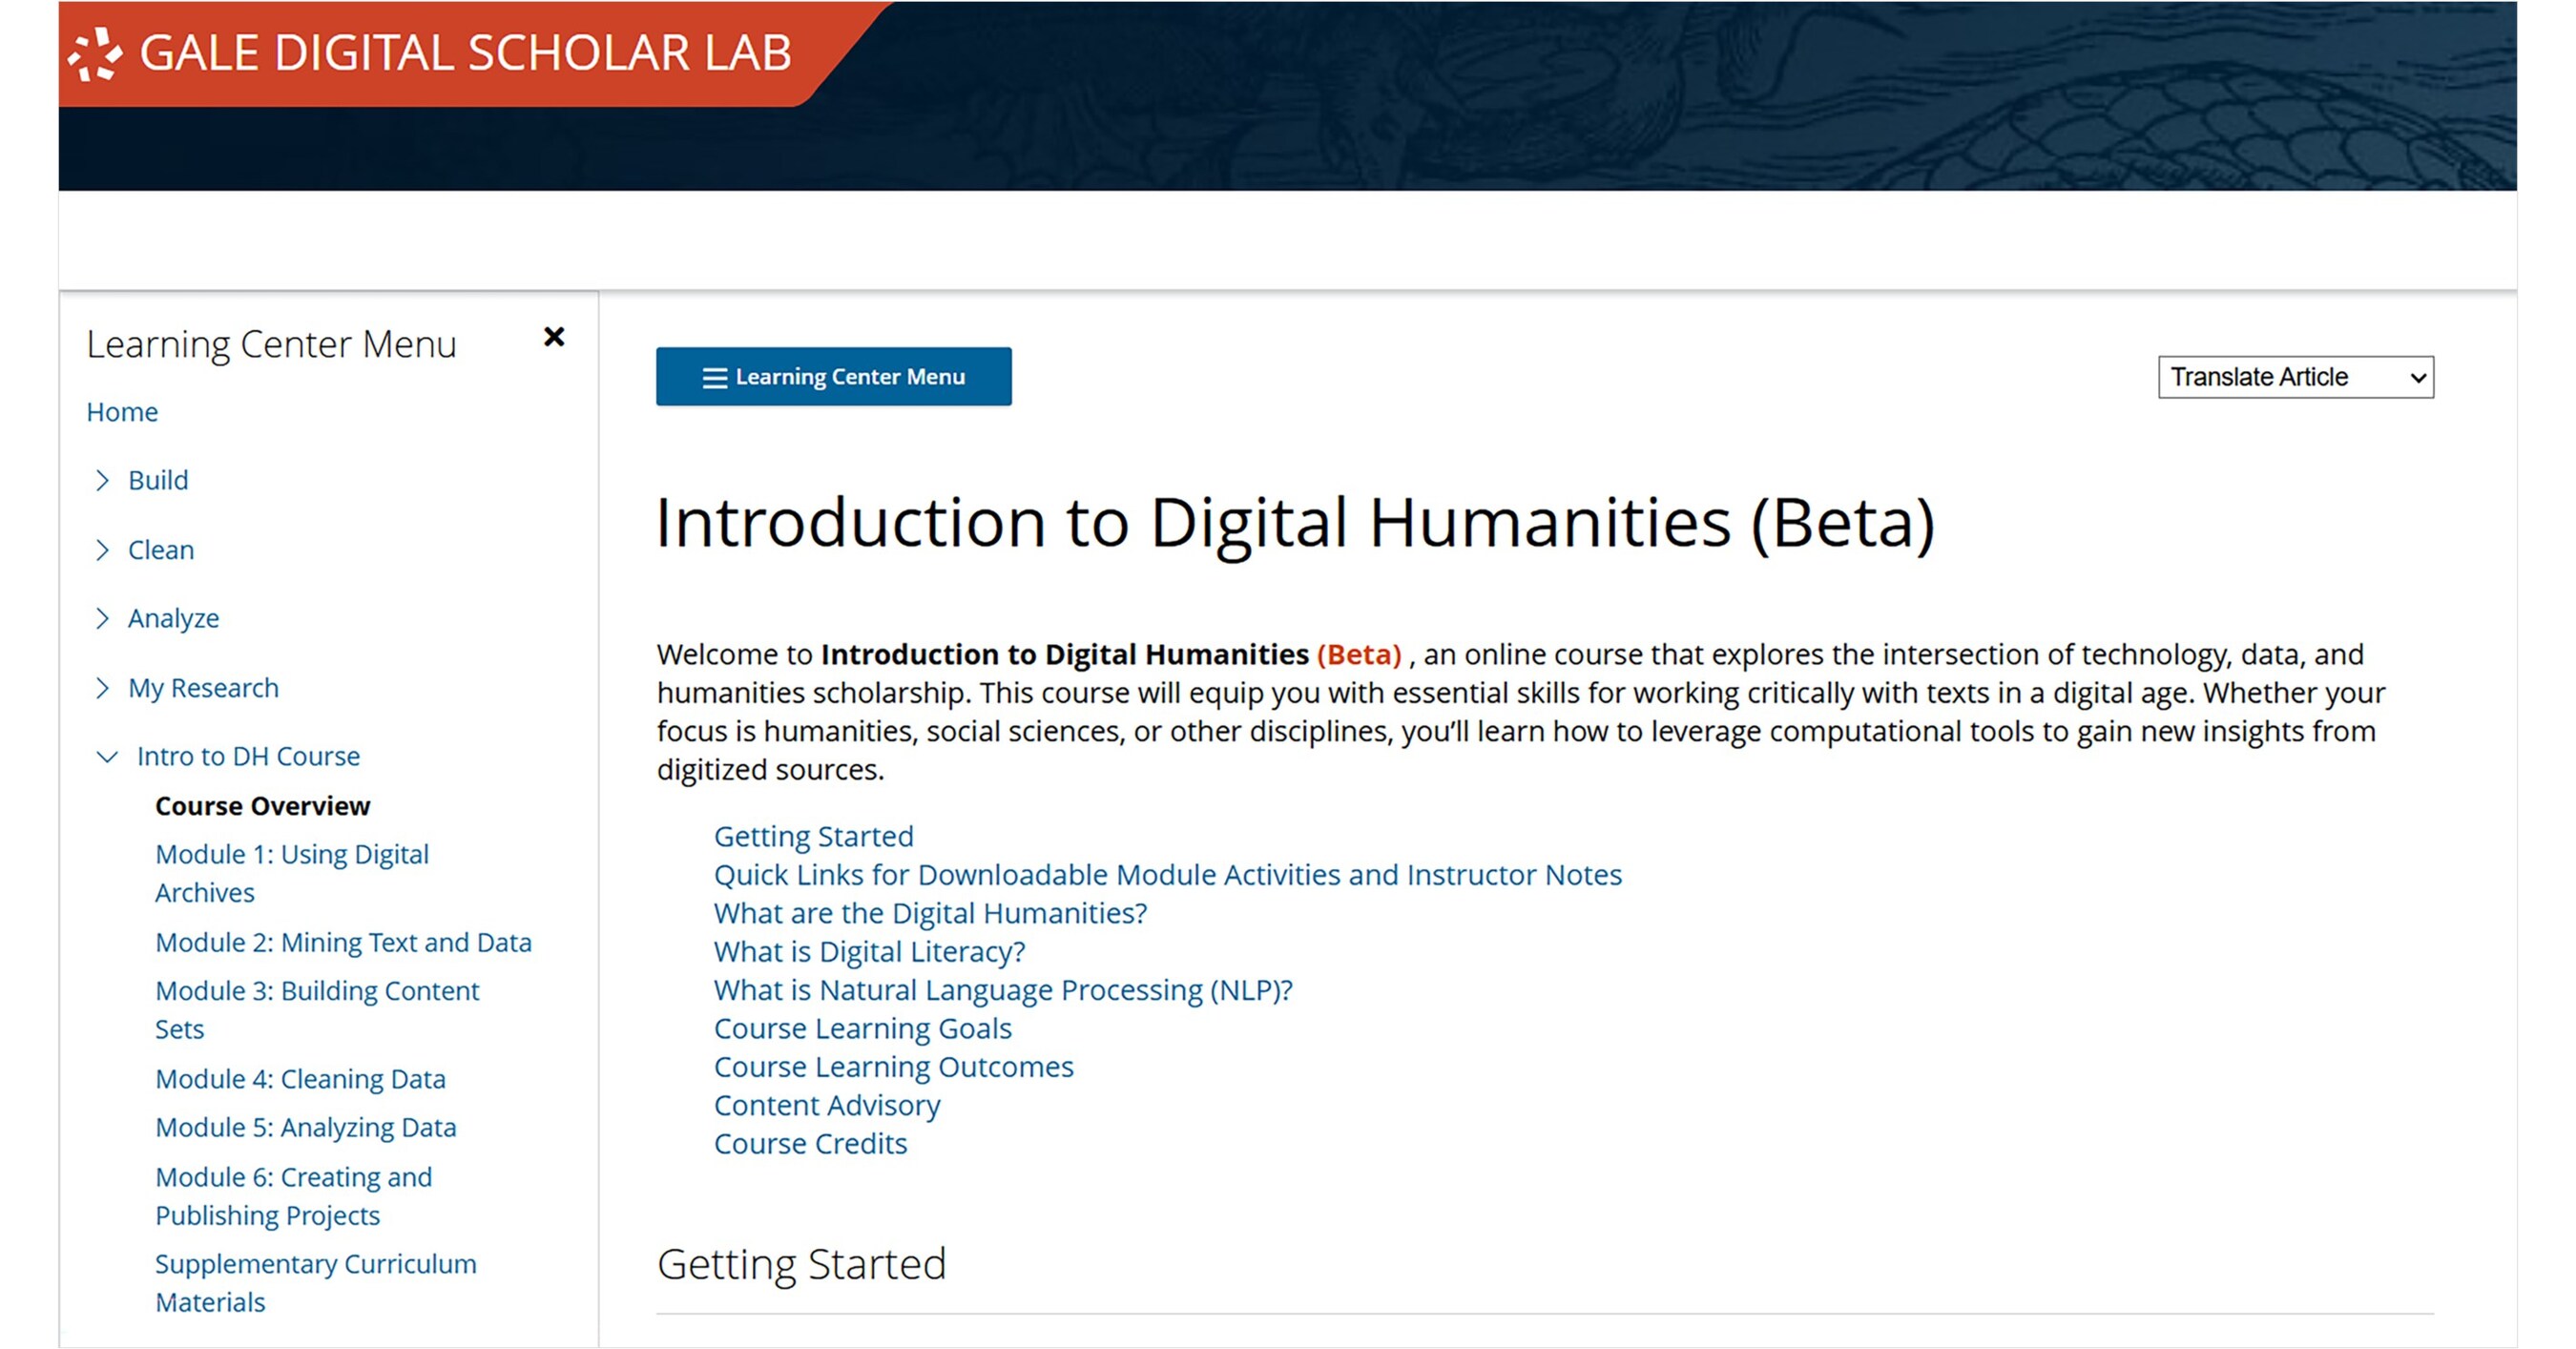2576x1349 pixels.
Task: Open Supplementary Curriculum Materials
Action: click(x=316, y=1283)
